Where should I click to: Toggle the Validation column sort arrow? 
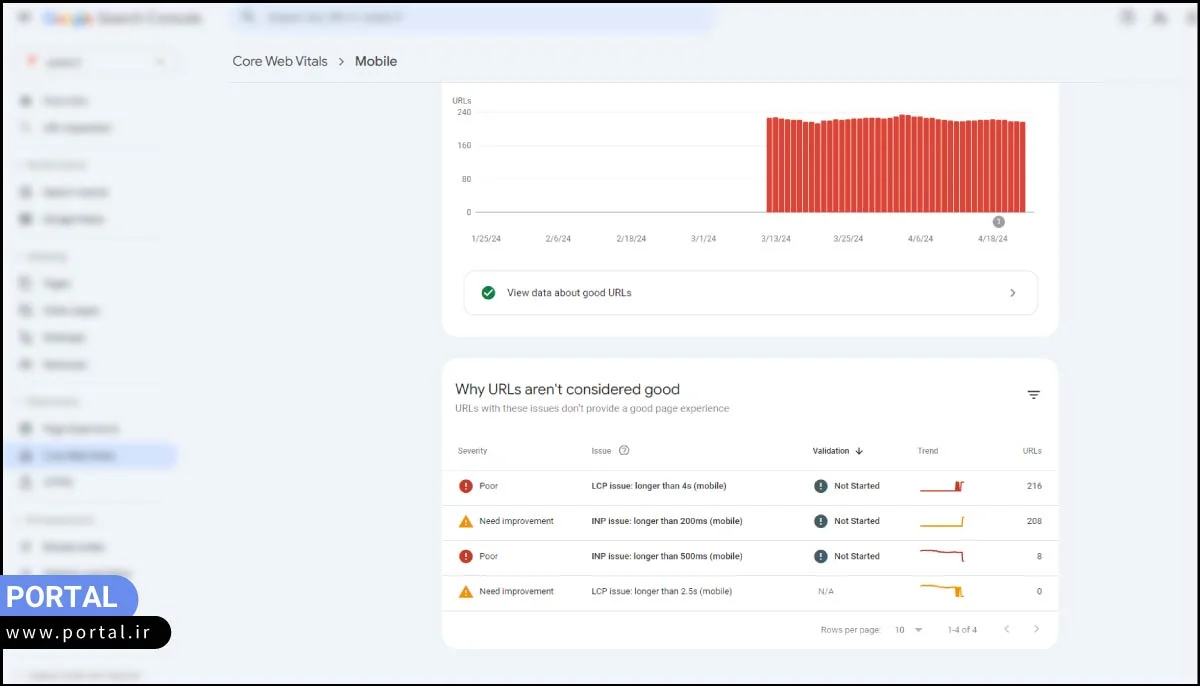(860, 451)
